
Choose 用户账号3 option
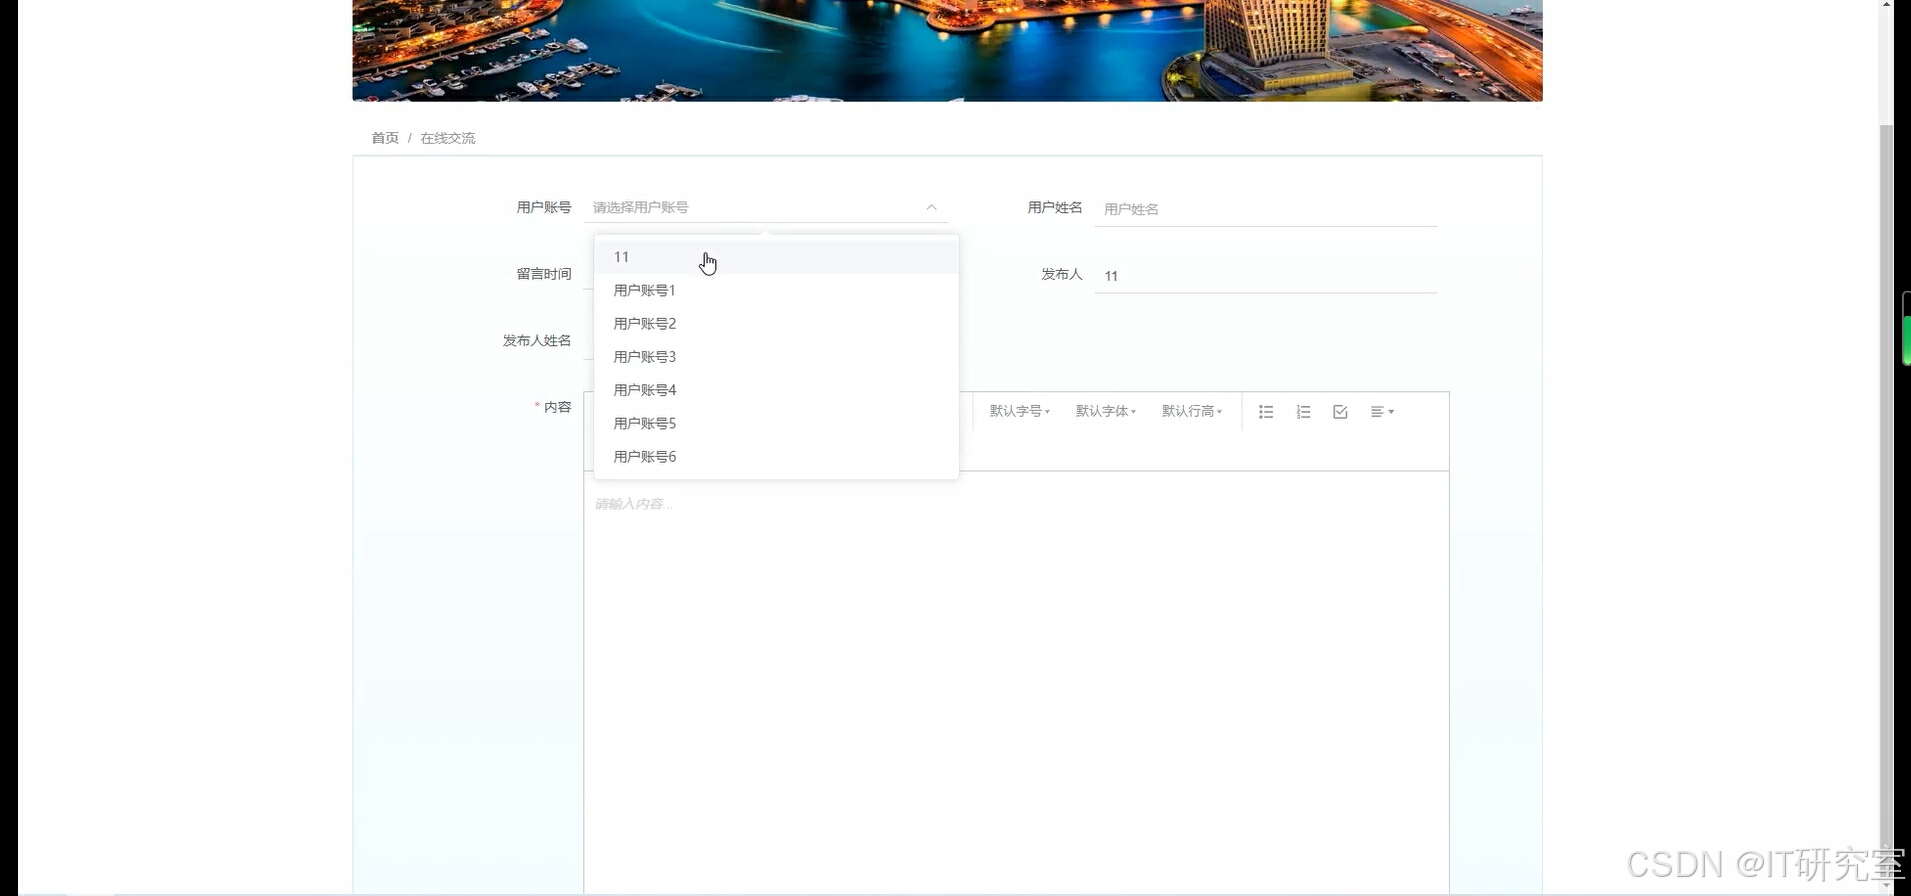[x=776, y=356]
